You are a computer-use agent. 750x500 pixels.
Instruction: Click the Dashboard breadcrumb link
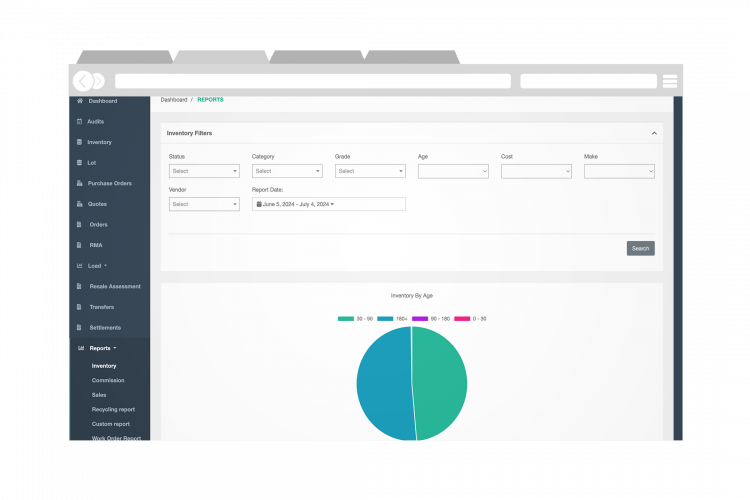click(x=174, y=100)
